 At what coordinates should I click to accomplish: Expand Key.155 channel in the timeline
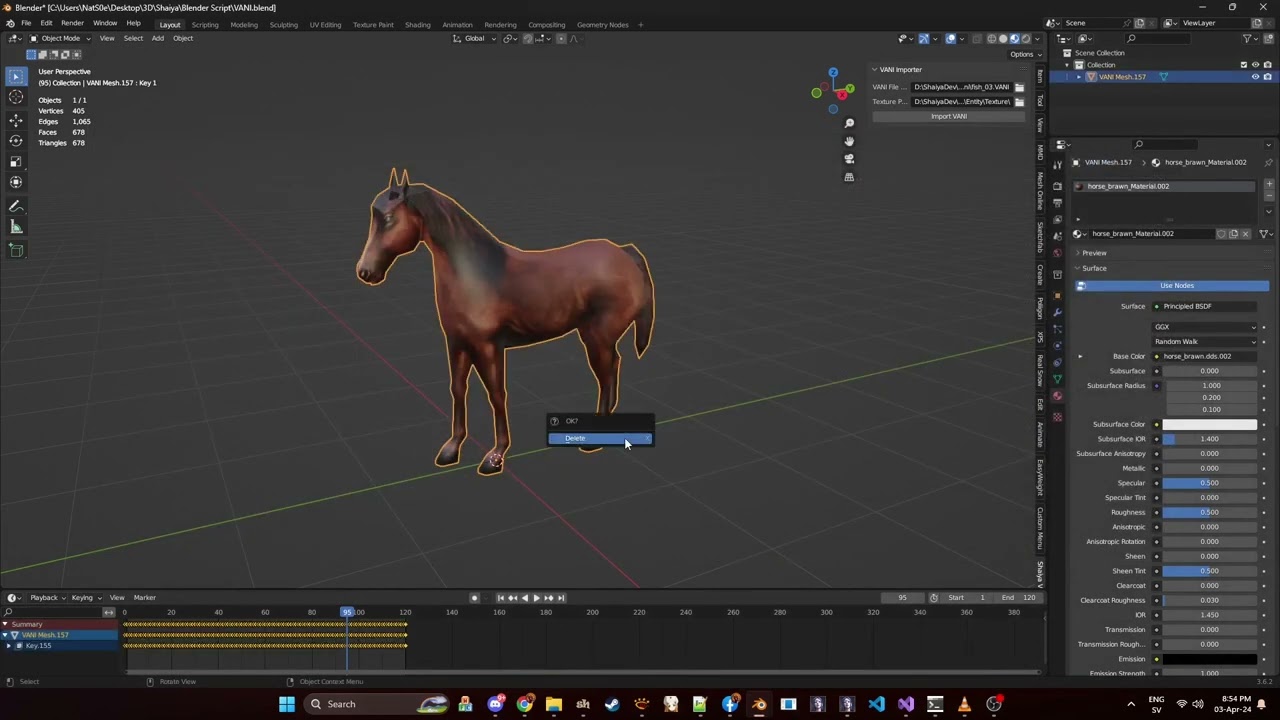click(8, 646)
